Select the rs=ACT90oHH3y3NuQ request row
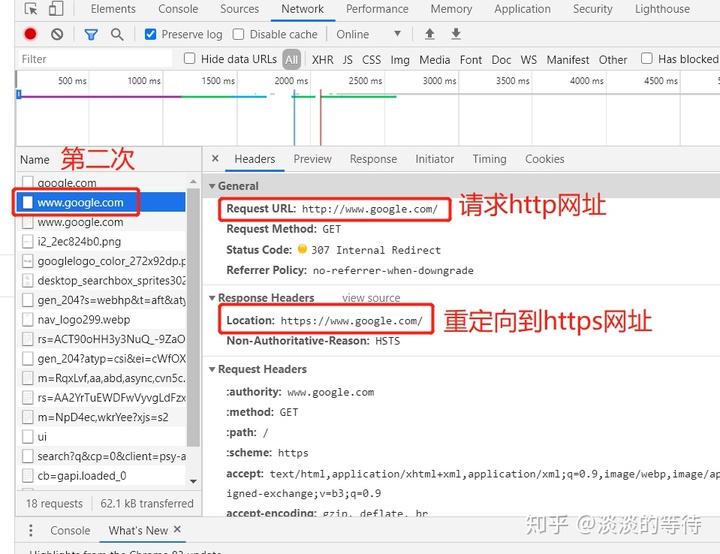This screenshot has width=720, height=554. (x=102, y=339)
